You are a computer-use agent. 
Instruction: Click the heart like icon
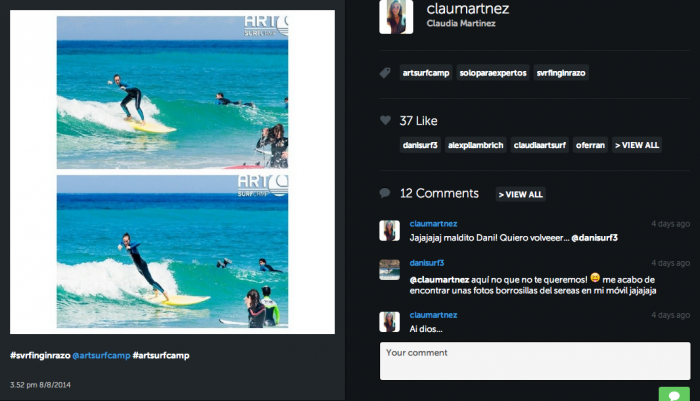click(385, 121)
